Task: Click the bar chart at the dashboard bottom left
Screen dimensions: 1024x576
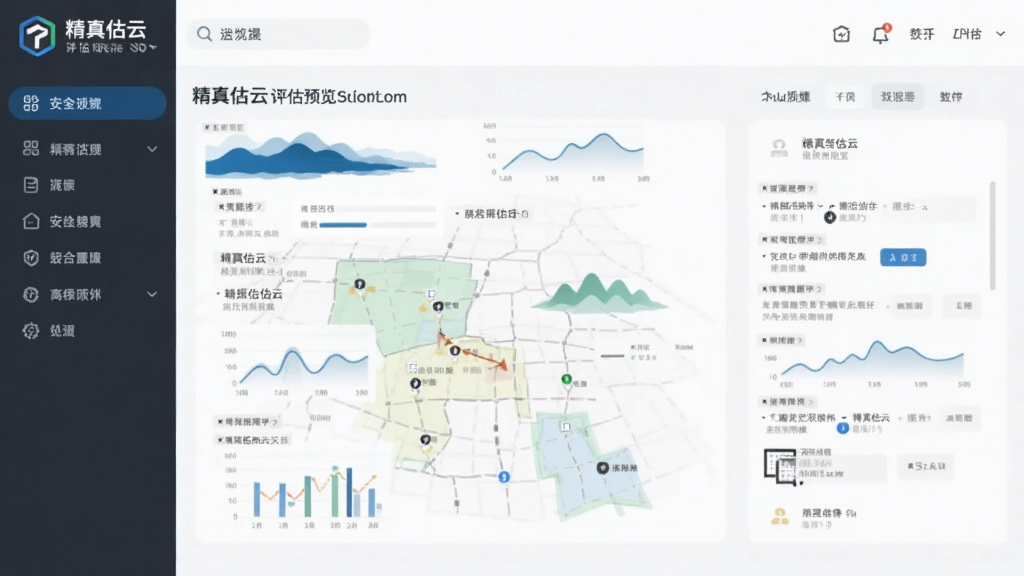Action: (x=306, y=490)
